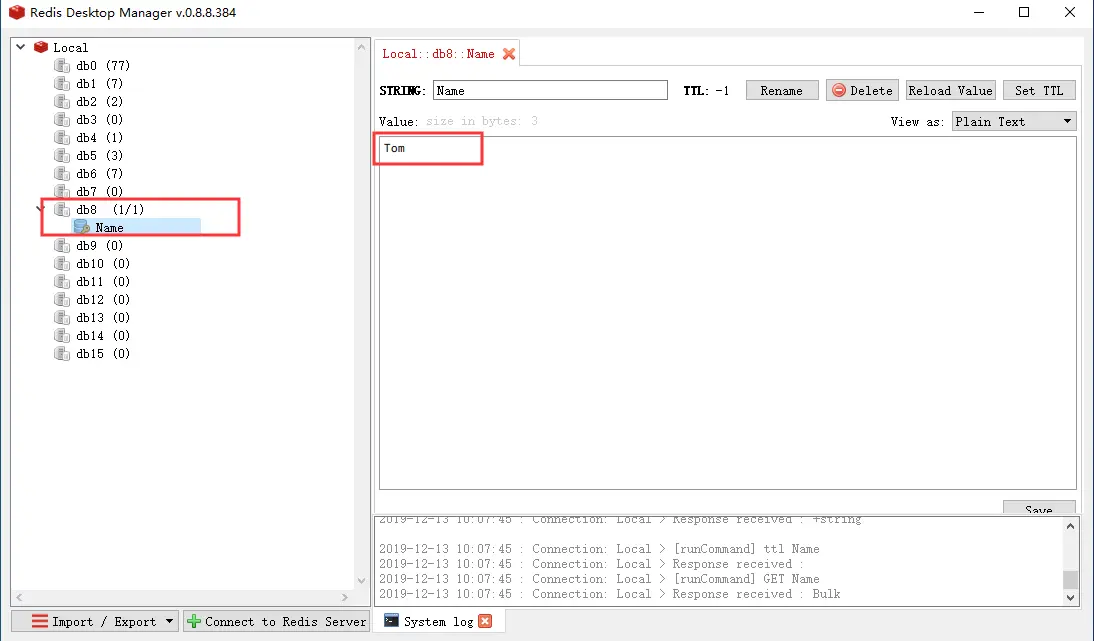Collapse the Local connection tree
The height and width of the screenshot is (641, 1094).
pos(21,47)
